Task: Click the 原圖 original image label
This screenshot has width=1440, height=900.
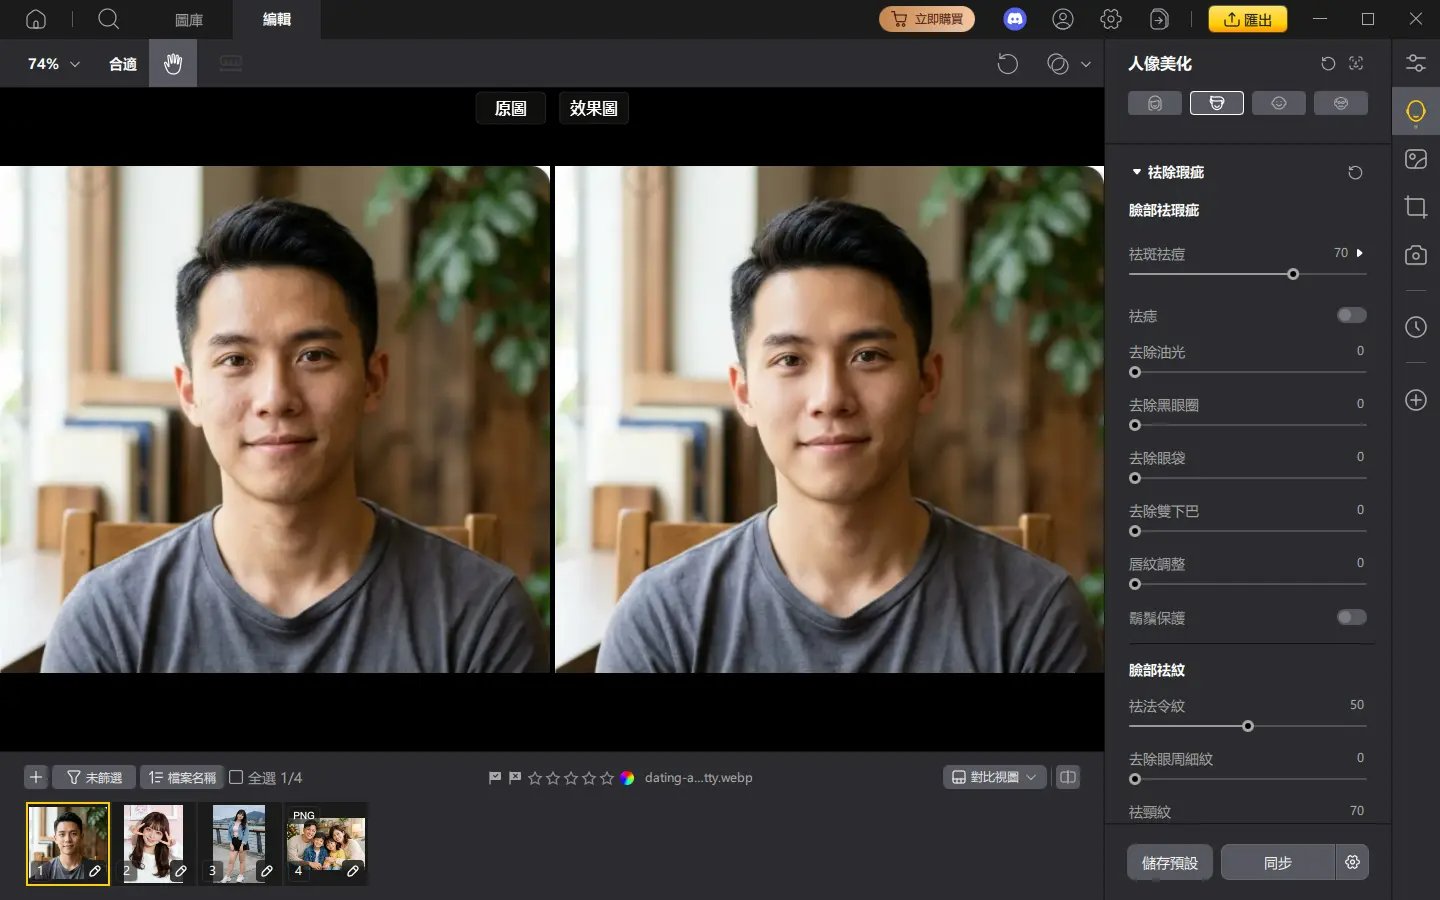Action: [x=510, y=108]
